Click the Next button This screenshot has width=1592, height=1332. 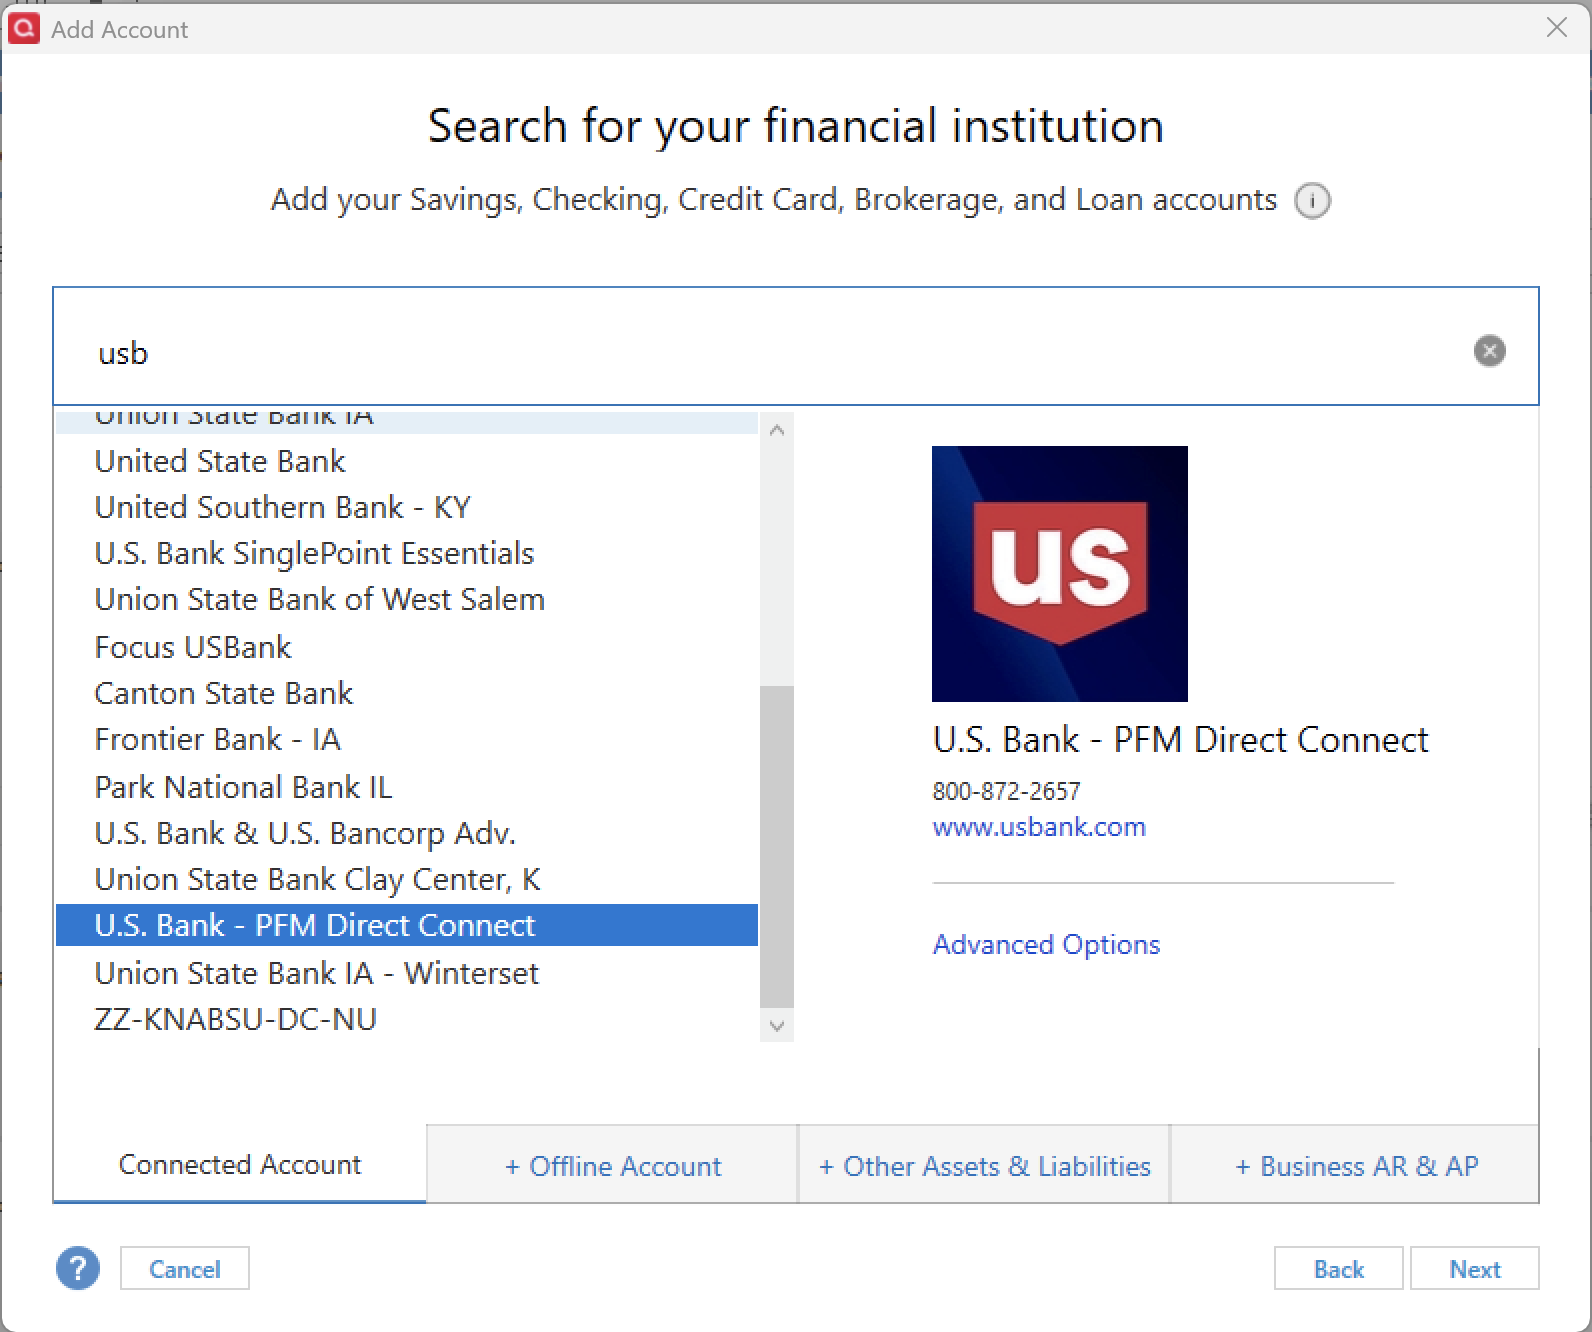coord(1474,1268)
